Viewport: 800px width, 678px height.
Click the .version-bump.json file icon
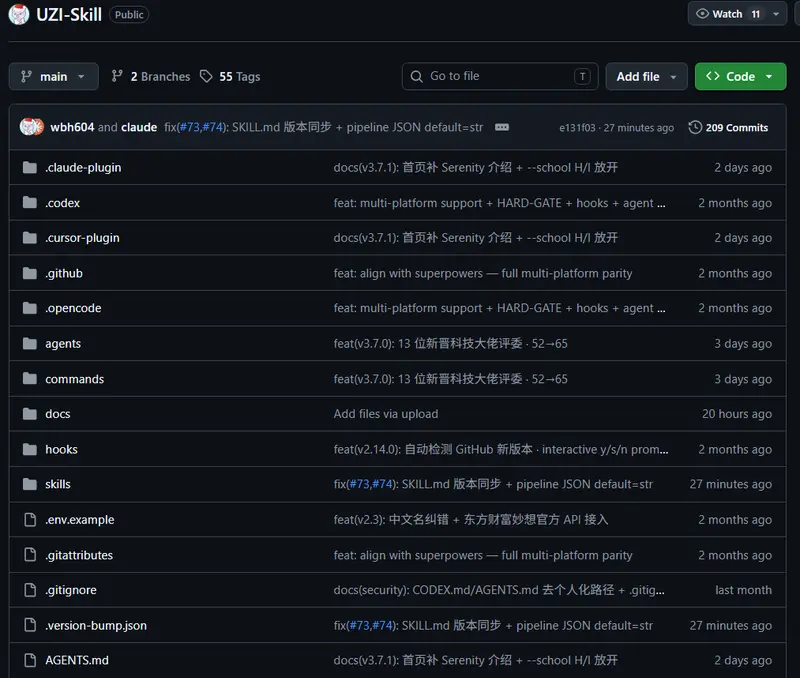[x=30, y=625]
